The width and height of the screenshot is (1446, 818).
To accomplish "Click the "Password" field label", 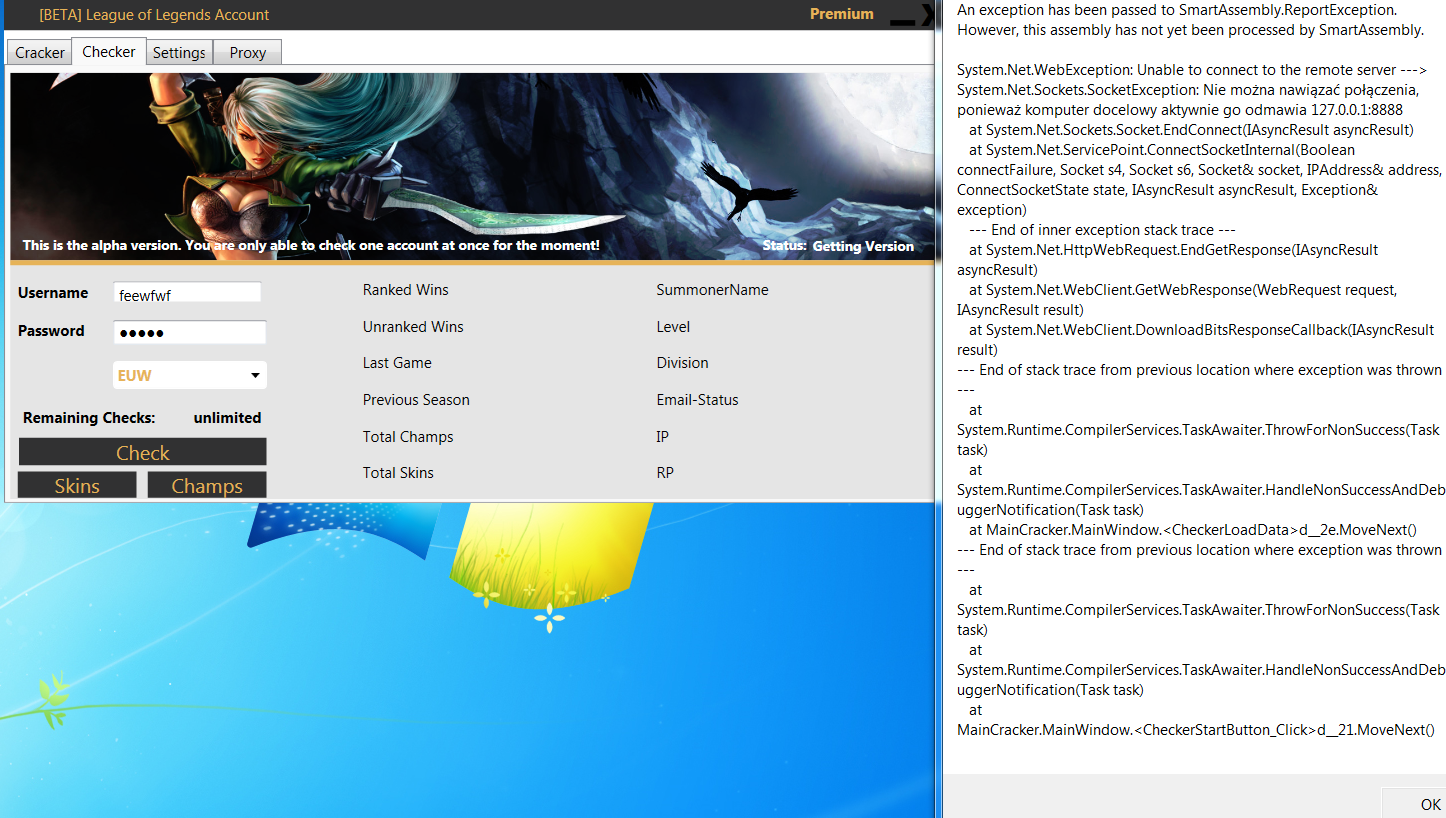I will [x=51, y=331].
